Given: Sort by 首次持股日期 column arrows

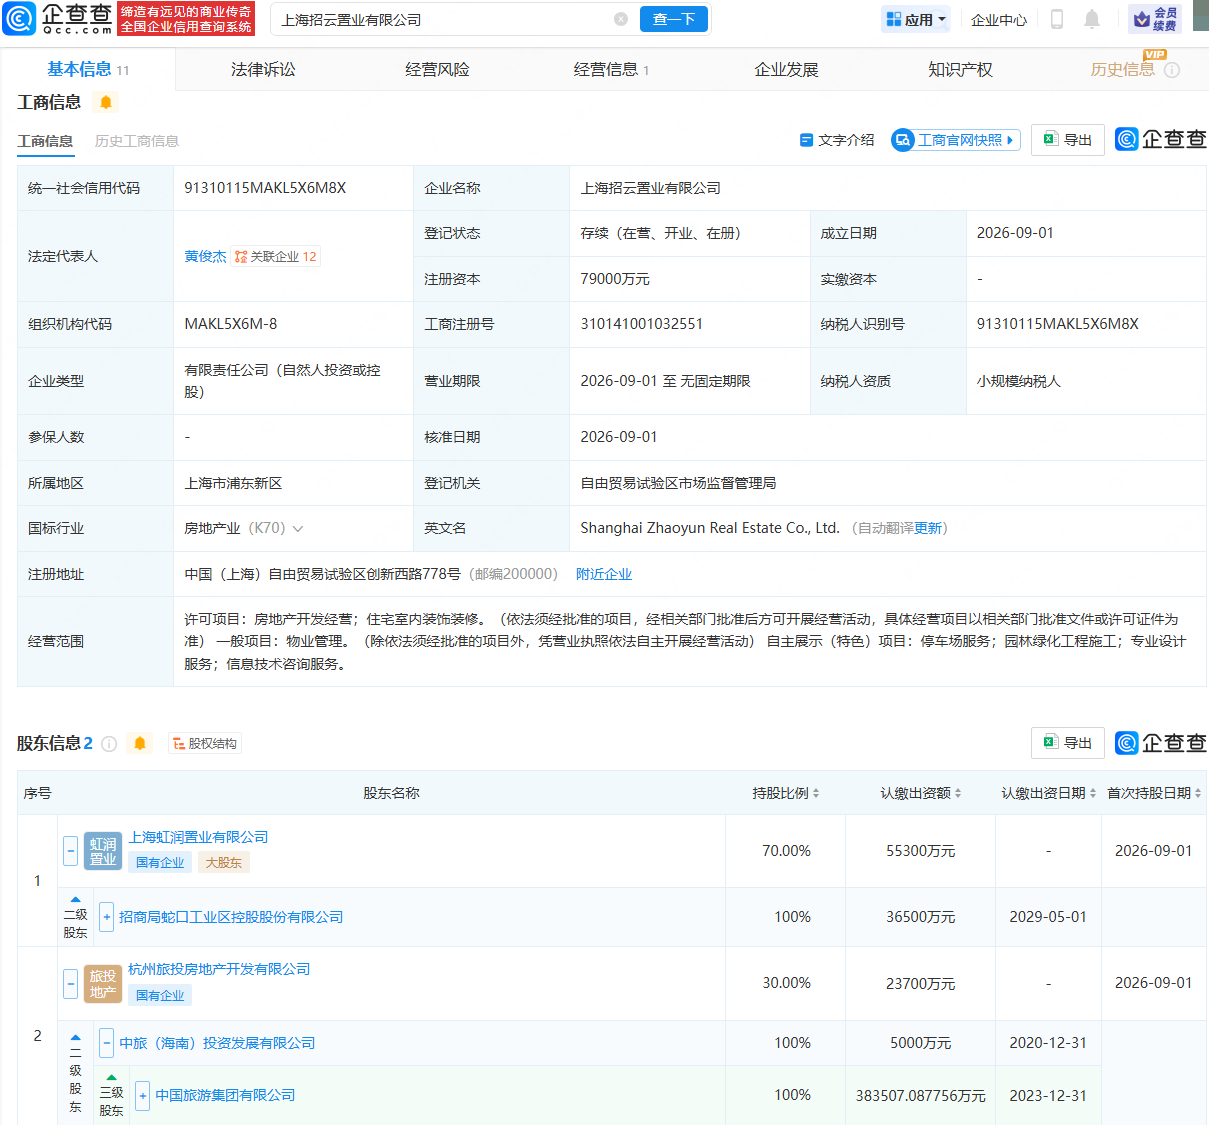Looking at the screenshot, I should (1198, 793).
